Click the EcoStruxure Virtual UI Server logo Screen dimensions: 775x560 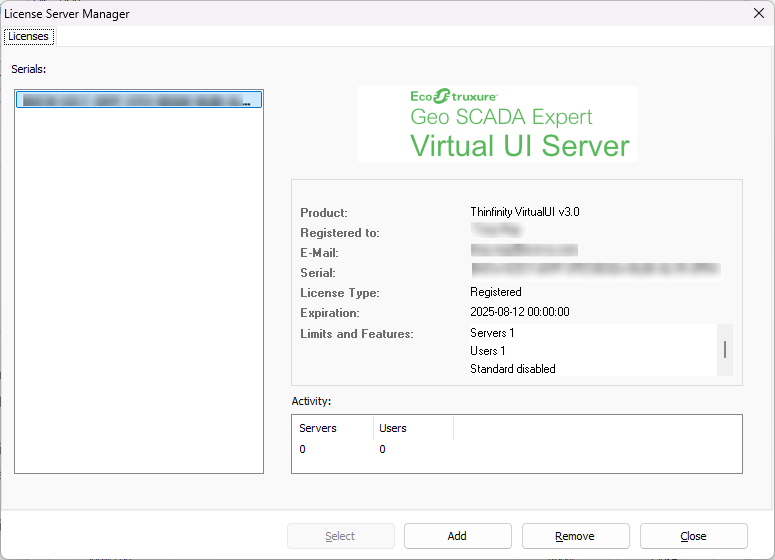497,124
